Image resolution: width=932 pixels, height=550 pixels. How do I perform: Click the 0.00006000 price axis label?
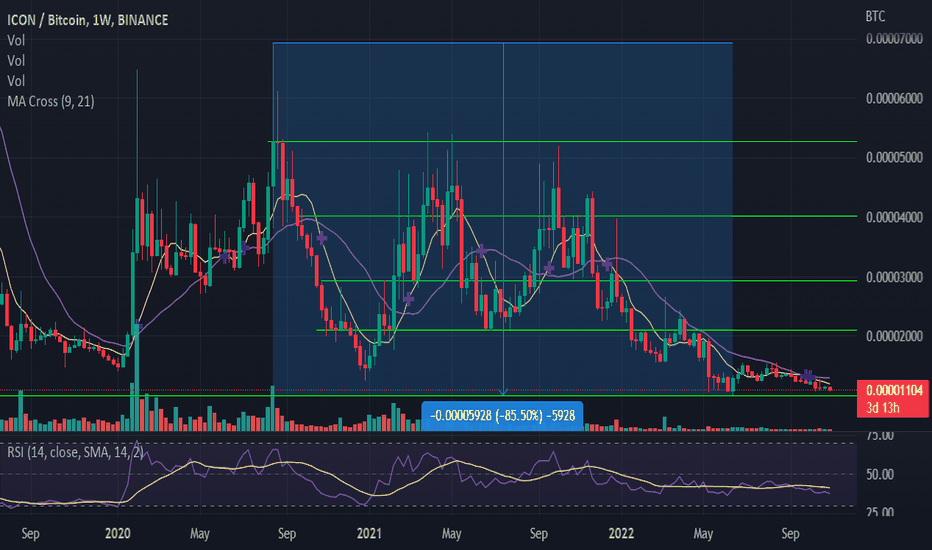tap(894, 99)
